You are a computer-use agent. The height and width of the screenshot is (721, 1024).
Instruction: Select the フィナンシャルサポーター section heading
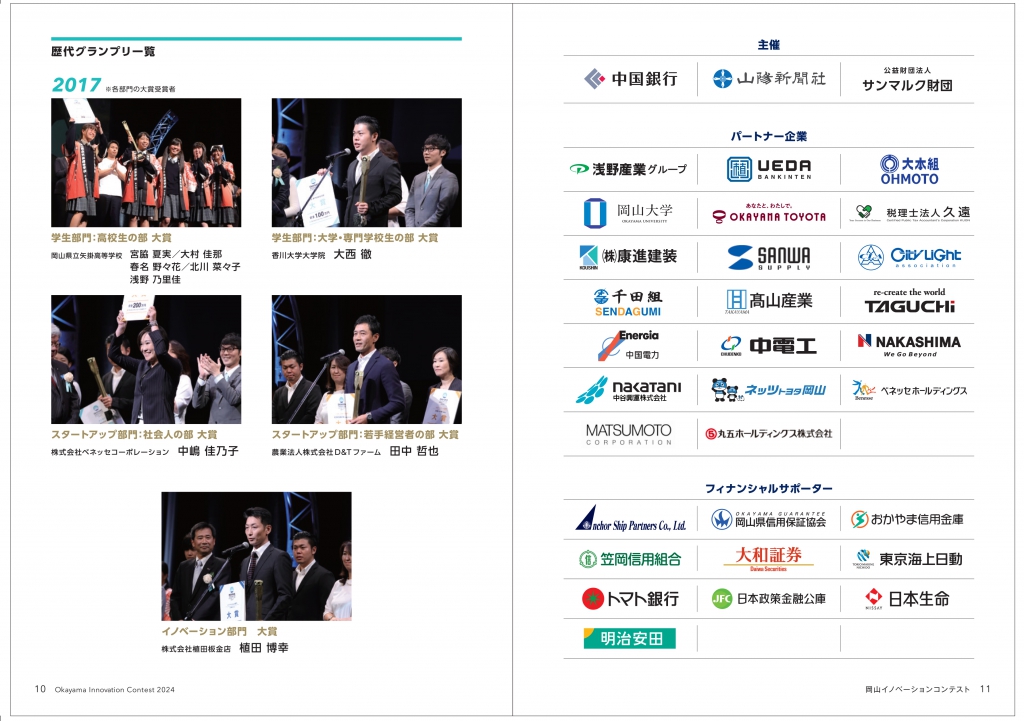(769, 488)
